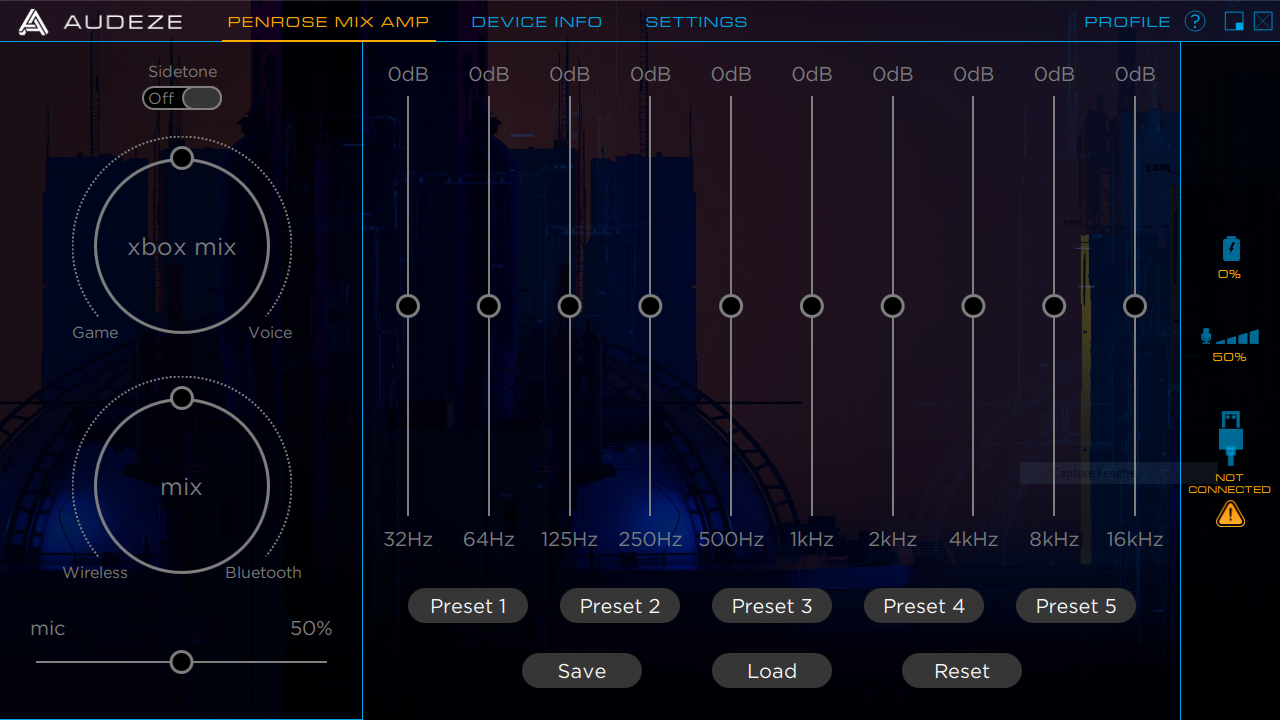1280x720 pixels.
Task: Open the Device Info tab
Action: pos(537,22)
